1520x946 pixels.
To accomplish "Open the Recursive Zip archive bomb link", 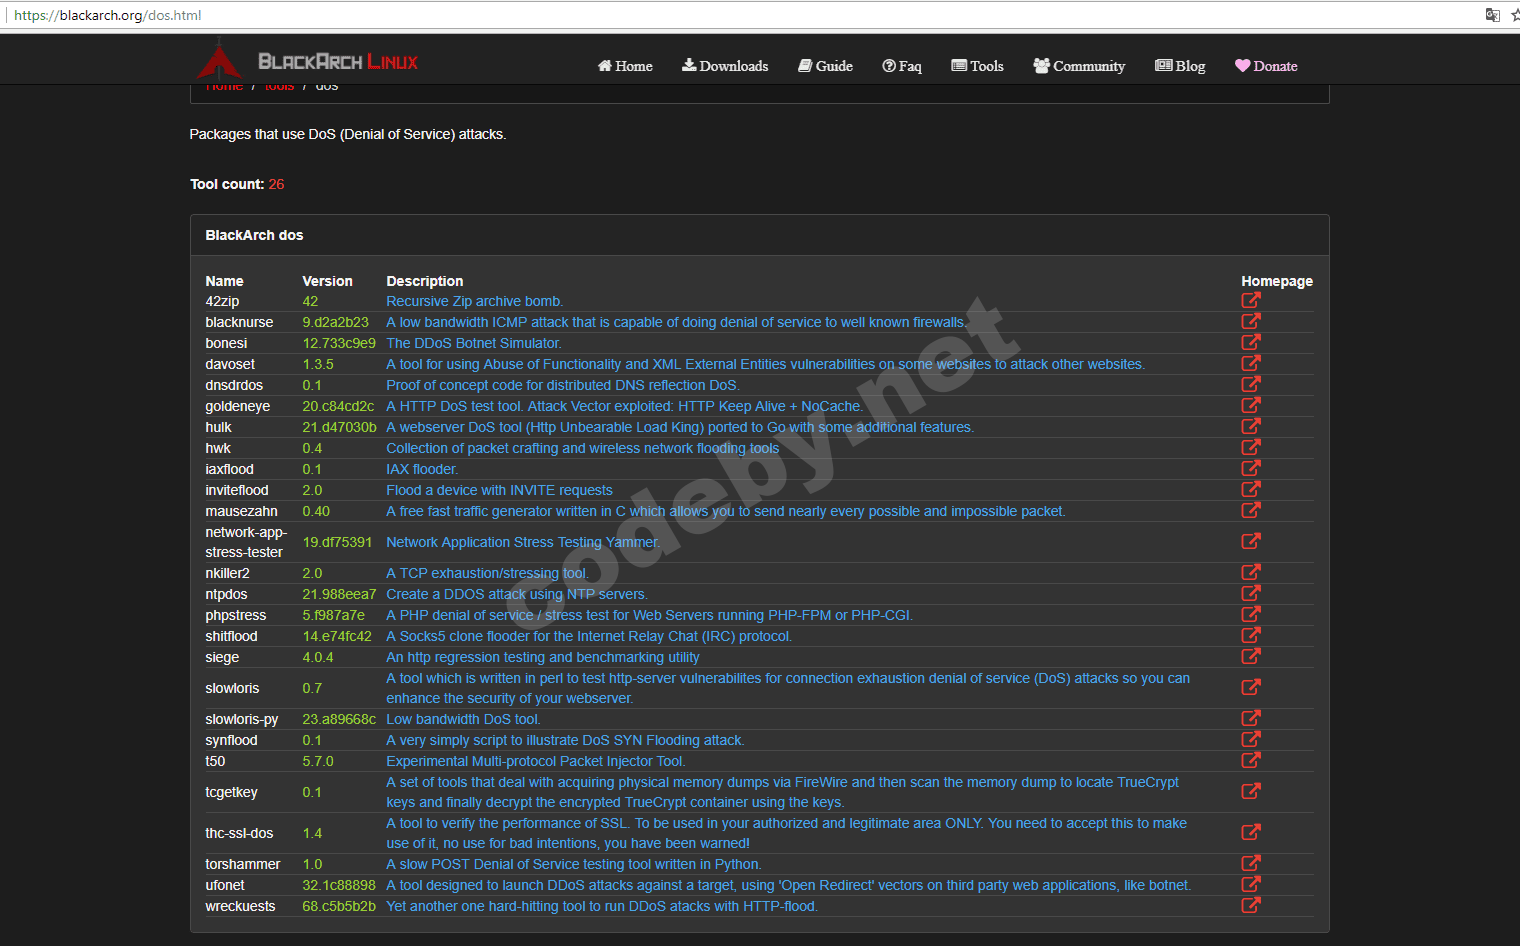I will (474, 301).
